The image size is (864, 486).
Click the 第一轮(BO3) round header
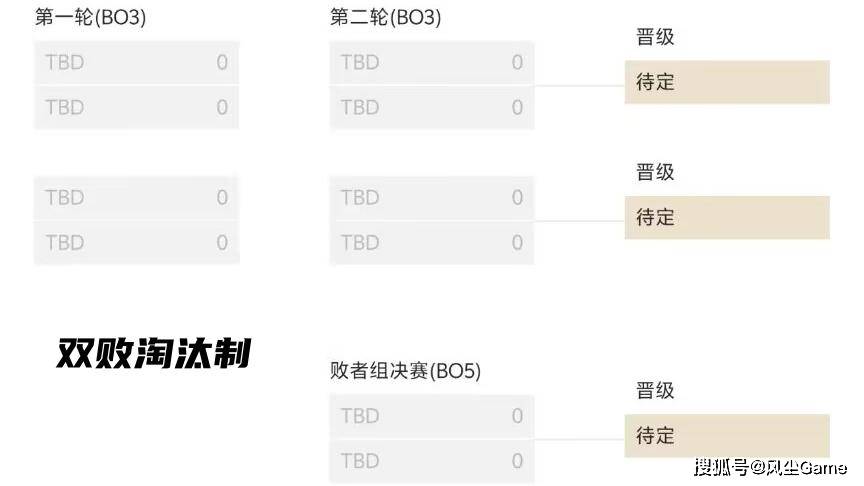click(90, 18)
